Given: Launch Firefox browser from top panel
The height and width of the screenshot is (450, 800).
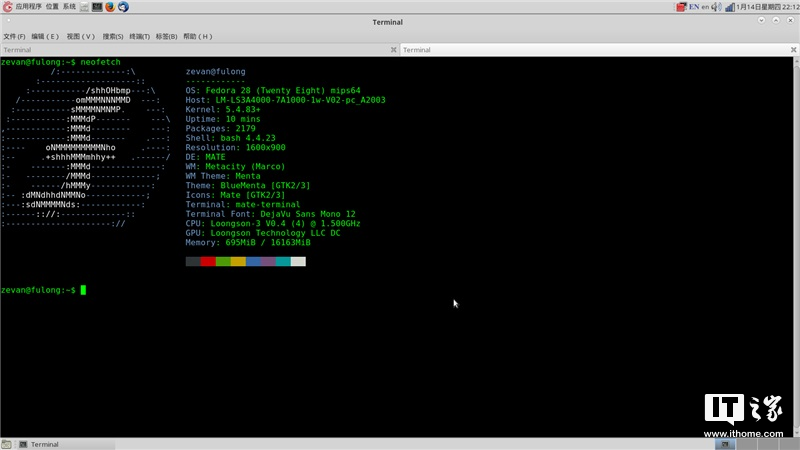Looking at the screenshot, I should click(x=110, y=7).
